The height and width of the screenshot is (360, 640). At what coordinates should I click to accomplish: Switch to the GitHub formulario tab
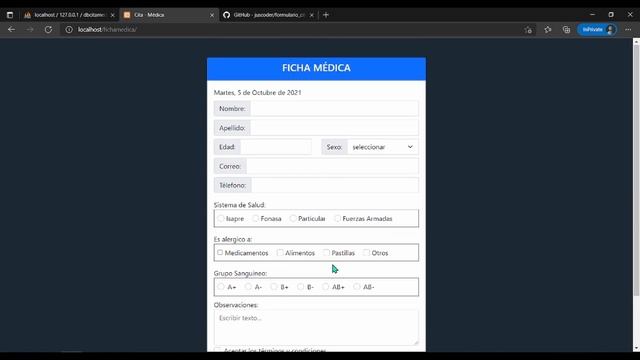pos(268,15)
